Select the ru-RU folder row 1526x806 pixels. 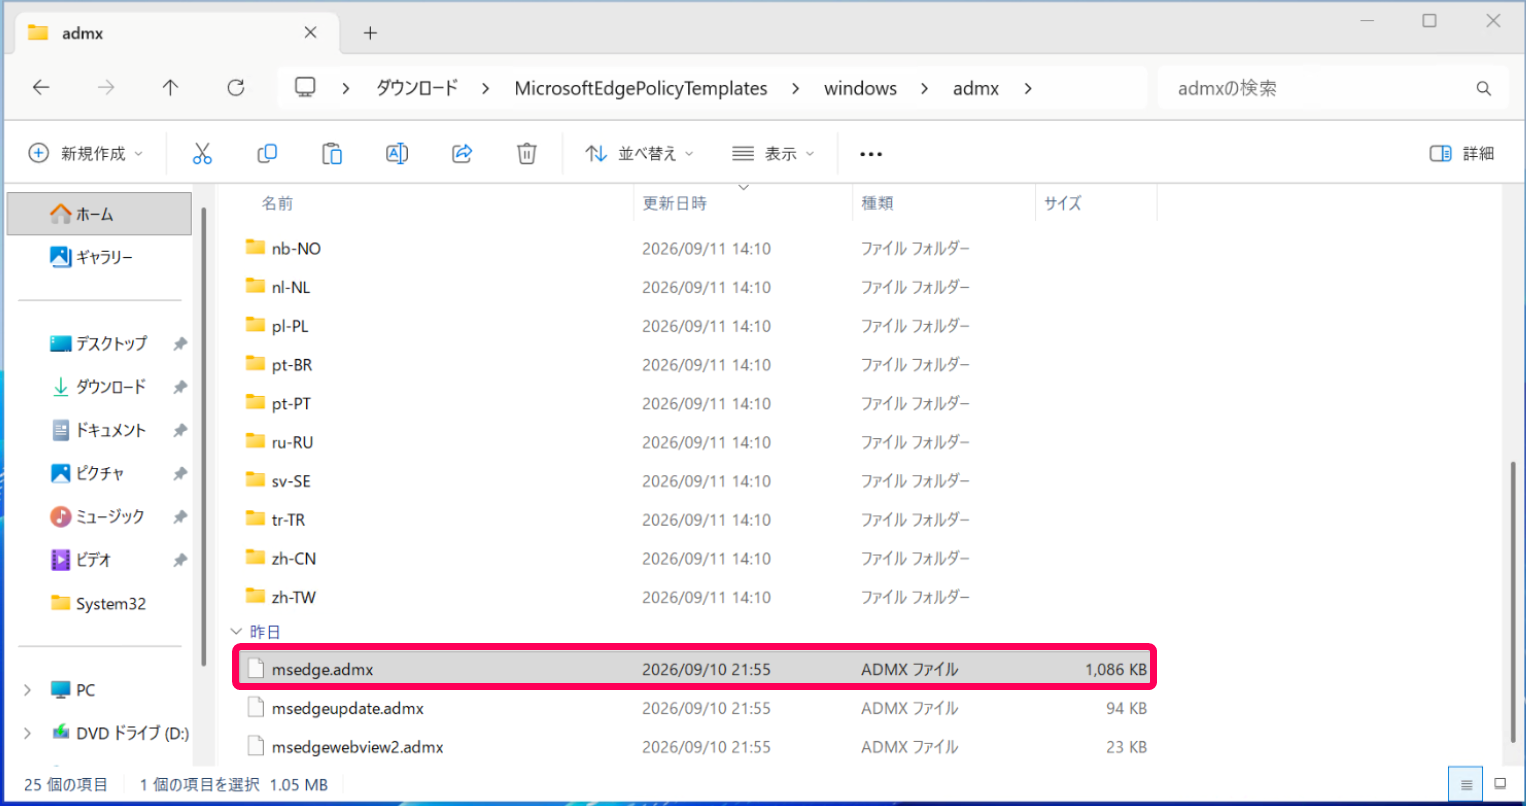(697, 442)
